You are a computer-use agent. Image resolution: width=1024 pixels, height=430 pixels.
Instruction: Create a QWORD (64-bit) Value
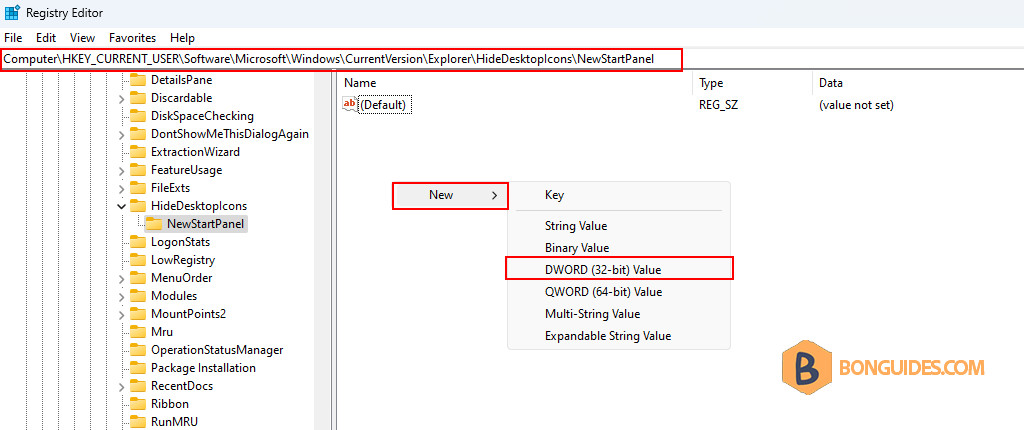pos(619,291)
